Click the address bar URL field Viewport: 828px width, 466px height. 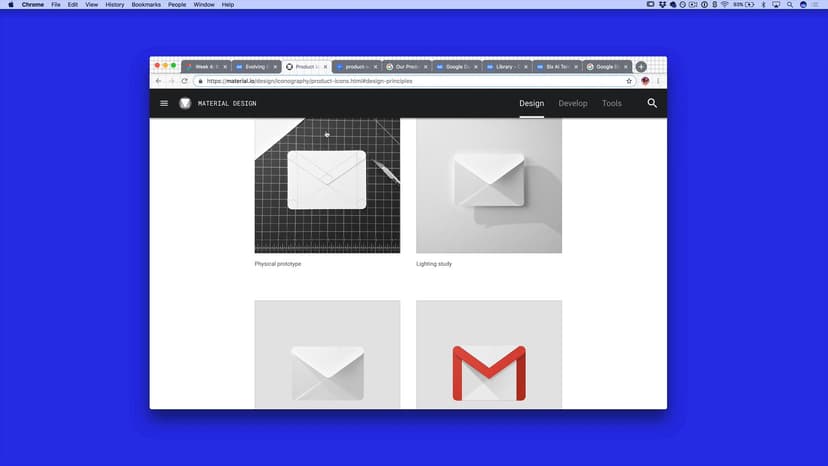[400, 81]
